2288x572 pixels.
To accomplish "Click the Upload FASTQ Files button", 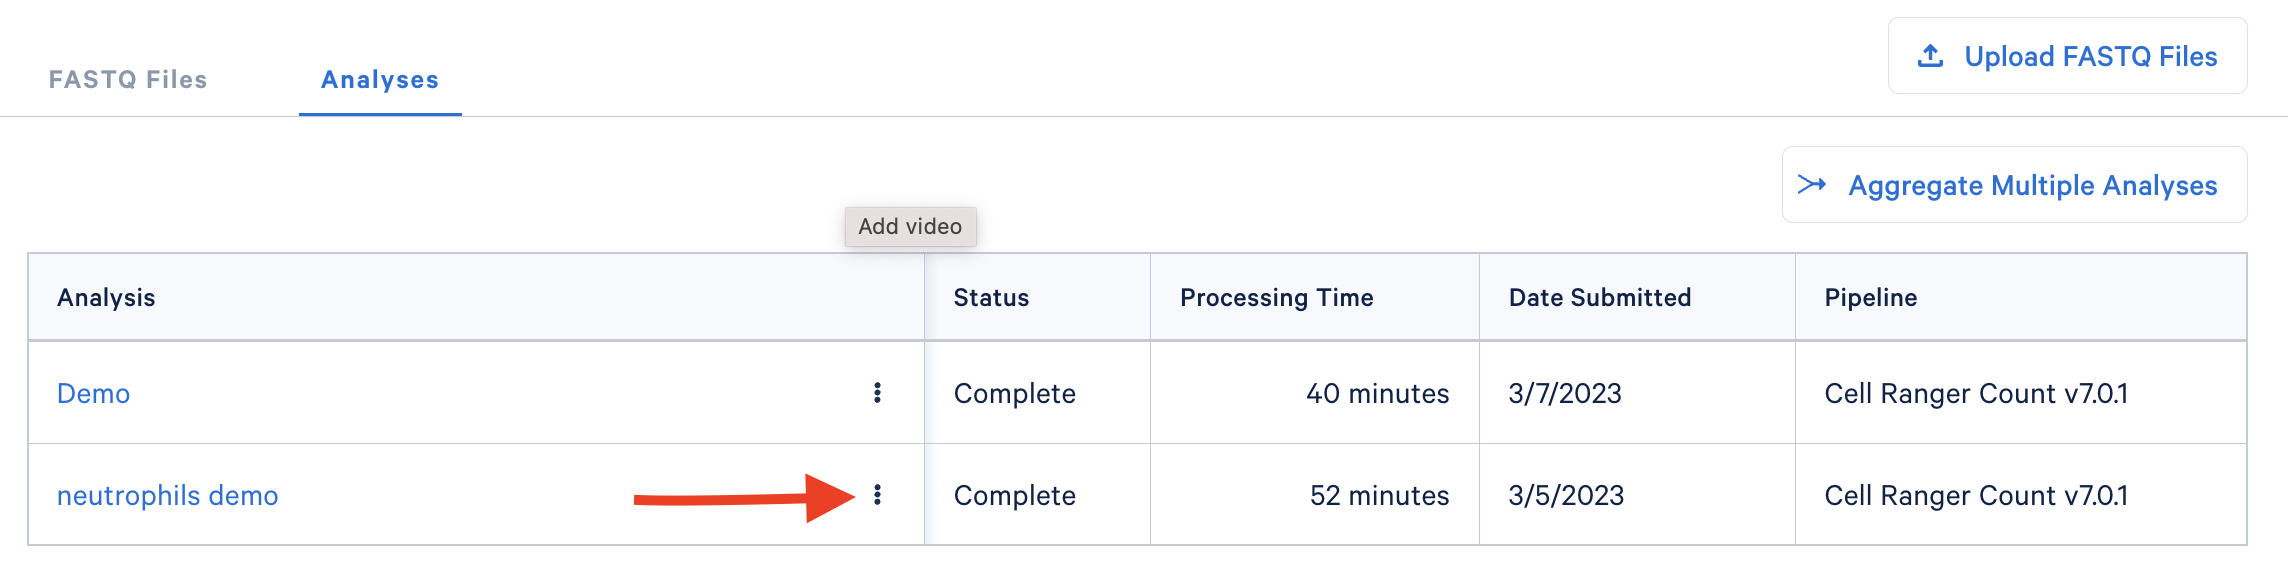I will 2067,56.
